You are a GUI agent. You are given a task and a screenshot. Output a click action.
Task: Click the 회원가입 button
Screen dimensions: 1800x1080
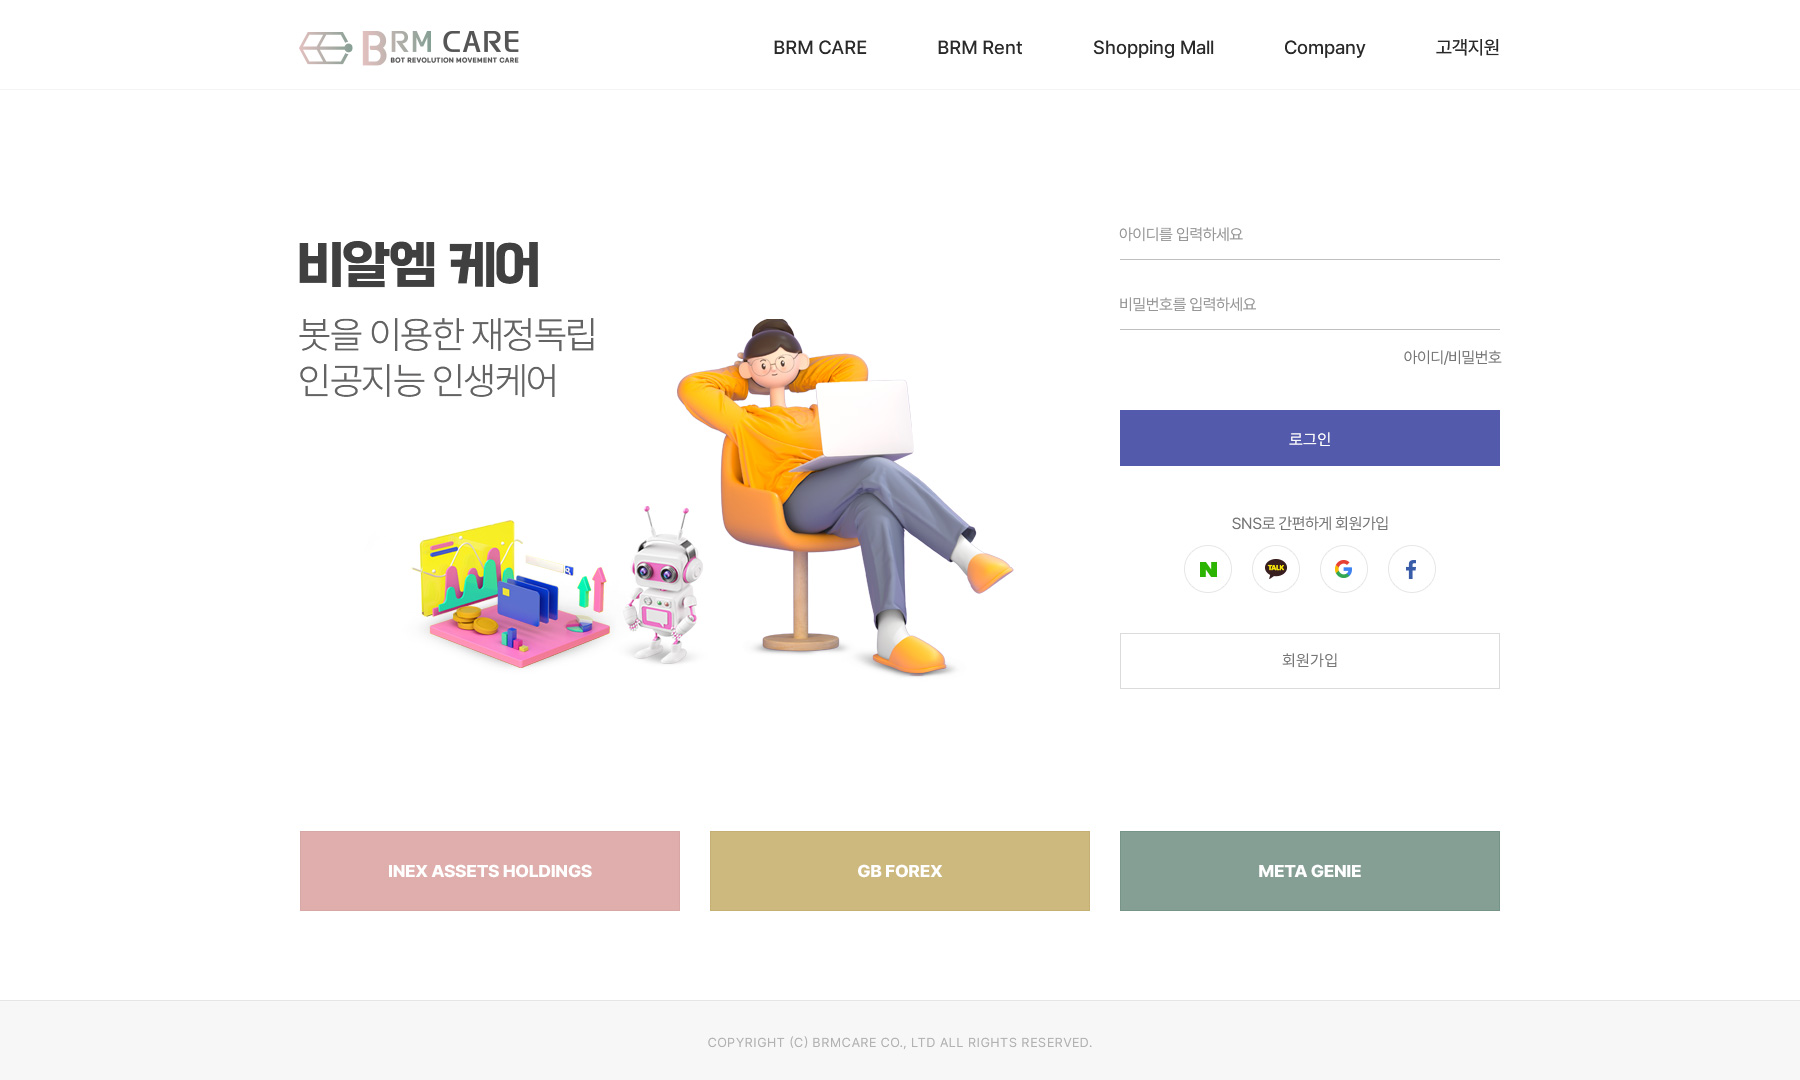point(1310,661)
